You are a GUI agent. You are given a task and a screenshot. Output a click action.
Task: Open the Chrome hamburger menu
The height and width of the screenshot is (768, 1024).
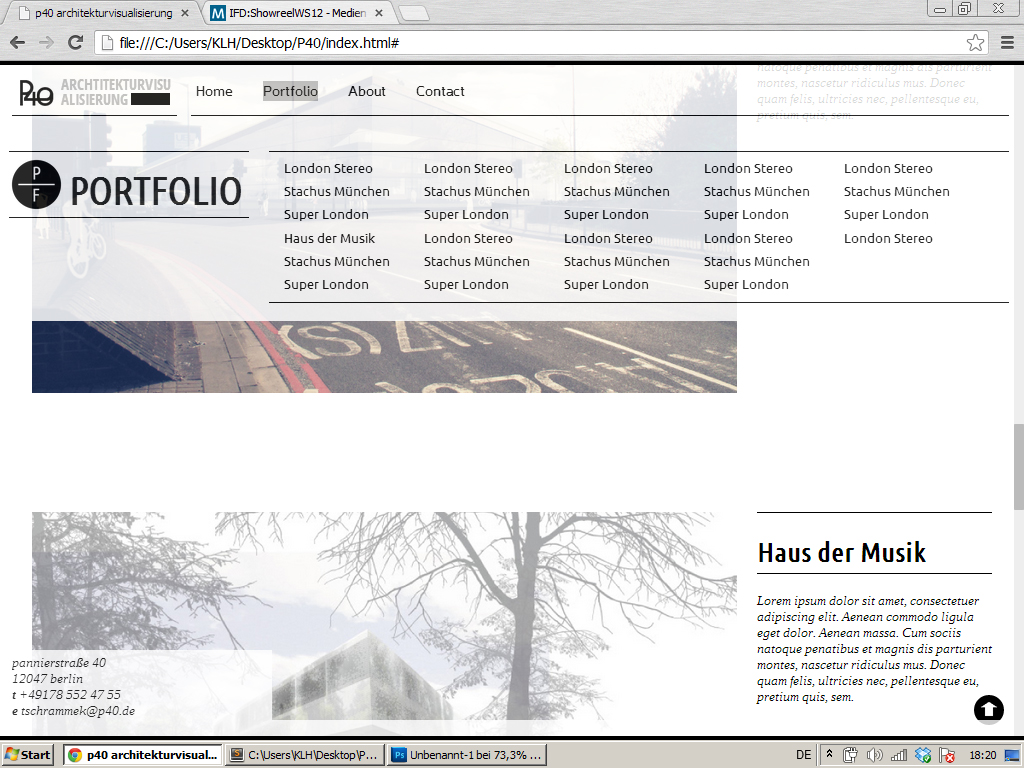coord(1007,43)
